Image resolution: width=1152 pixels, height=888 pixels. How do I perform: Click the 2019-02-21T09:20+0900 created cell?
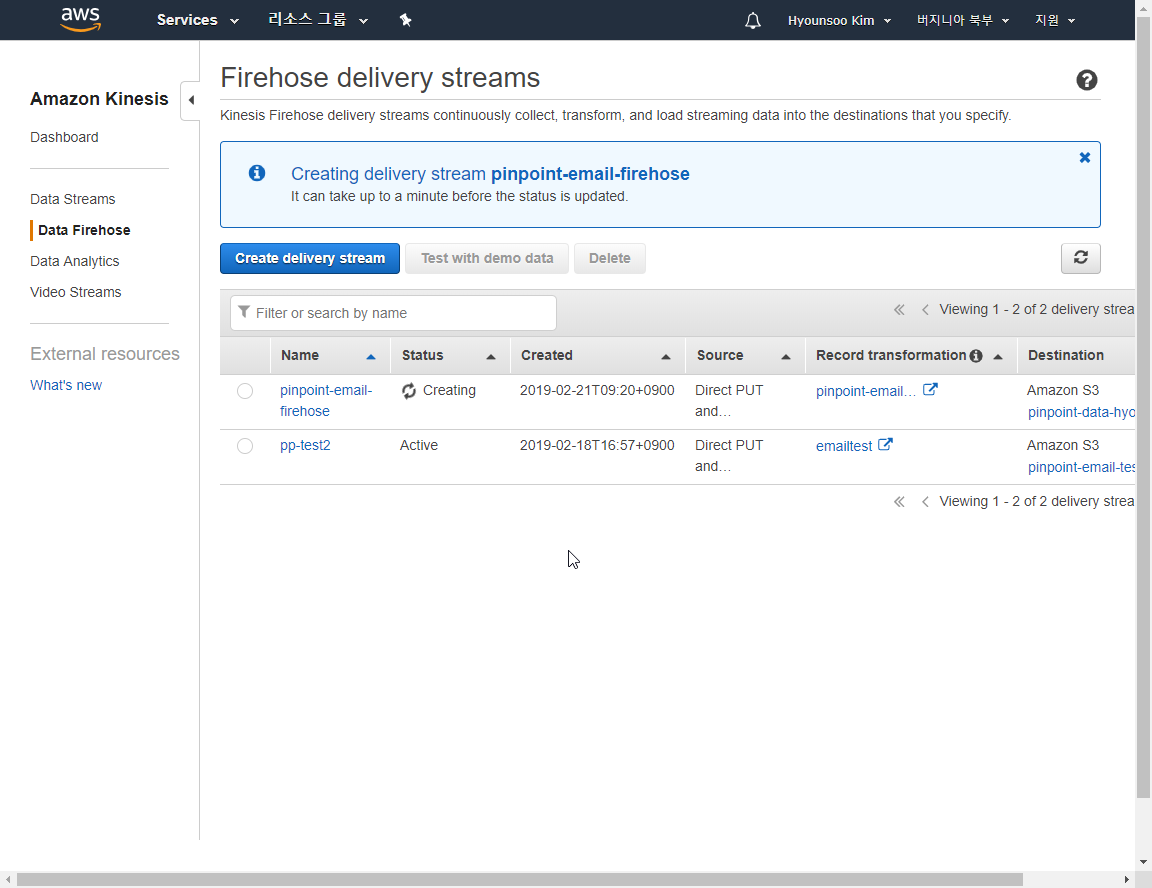coord(597,390)
